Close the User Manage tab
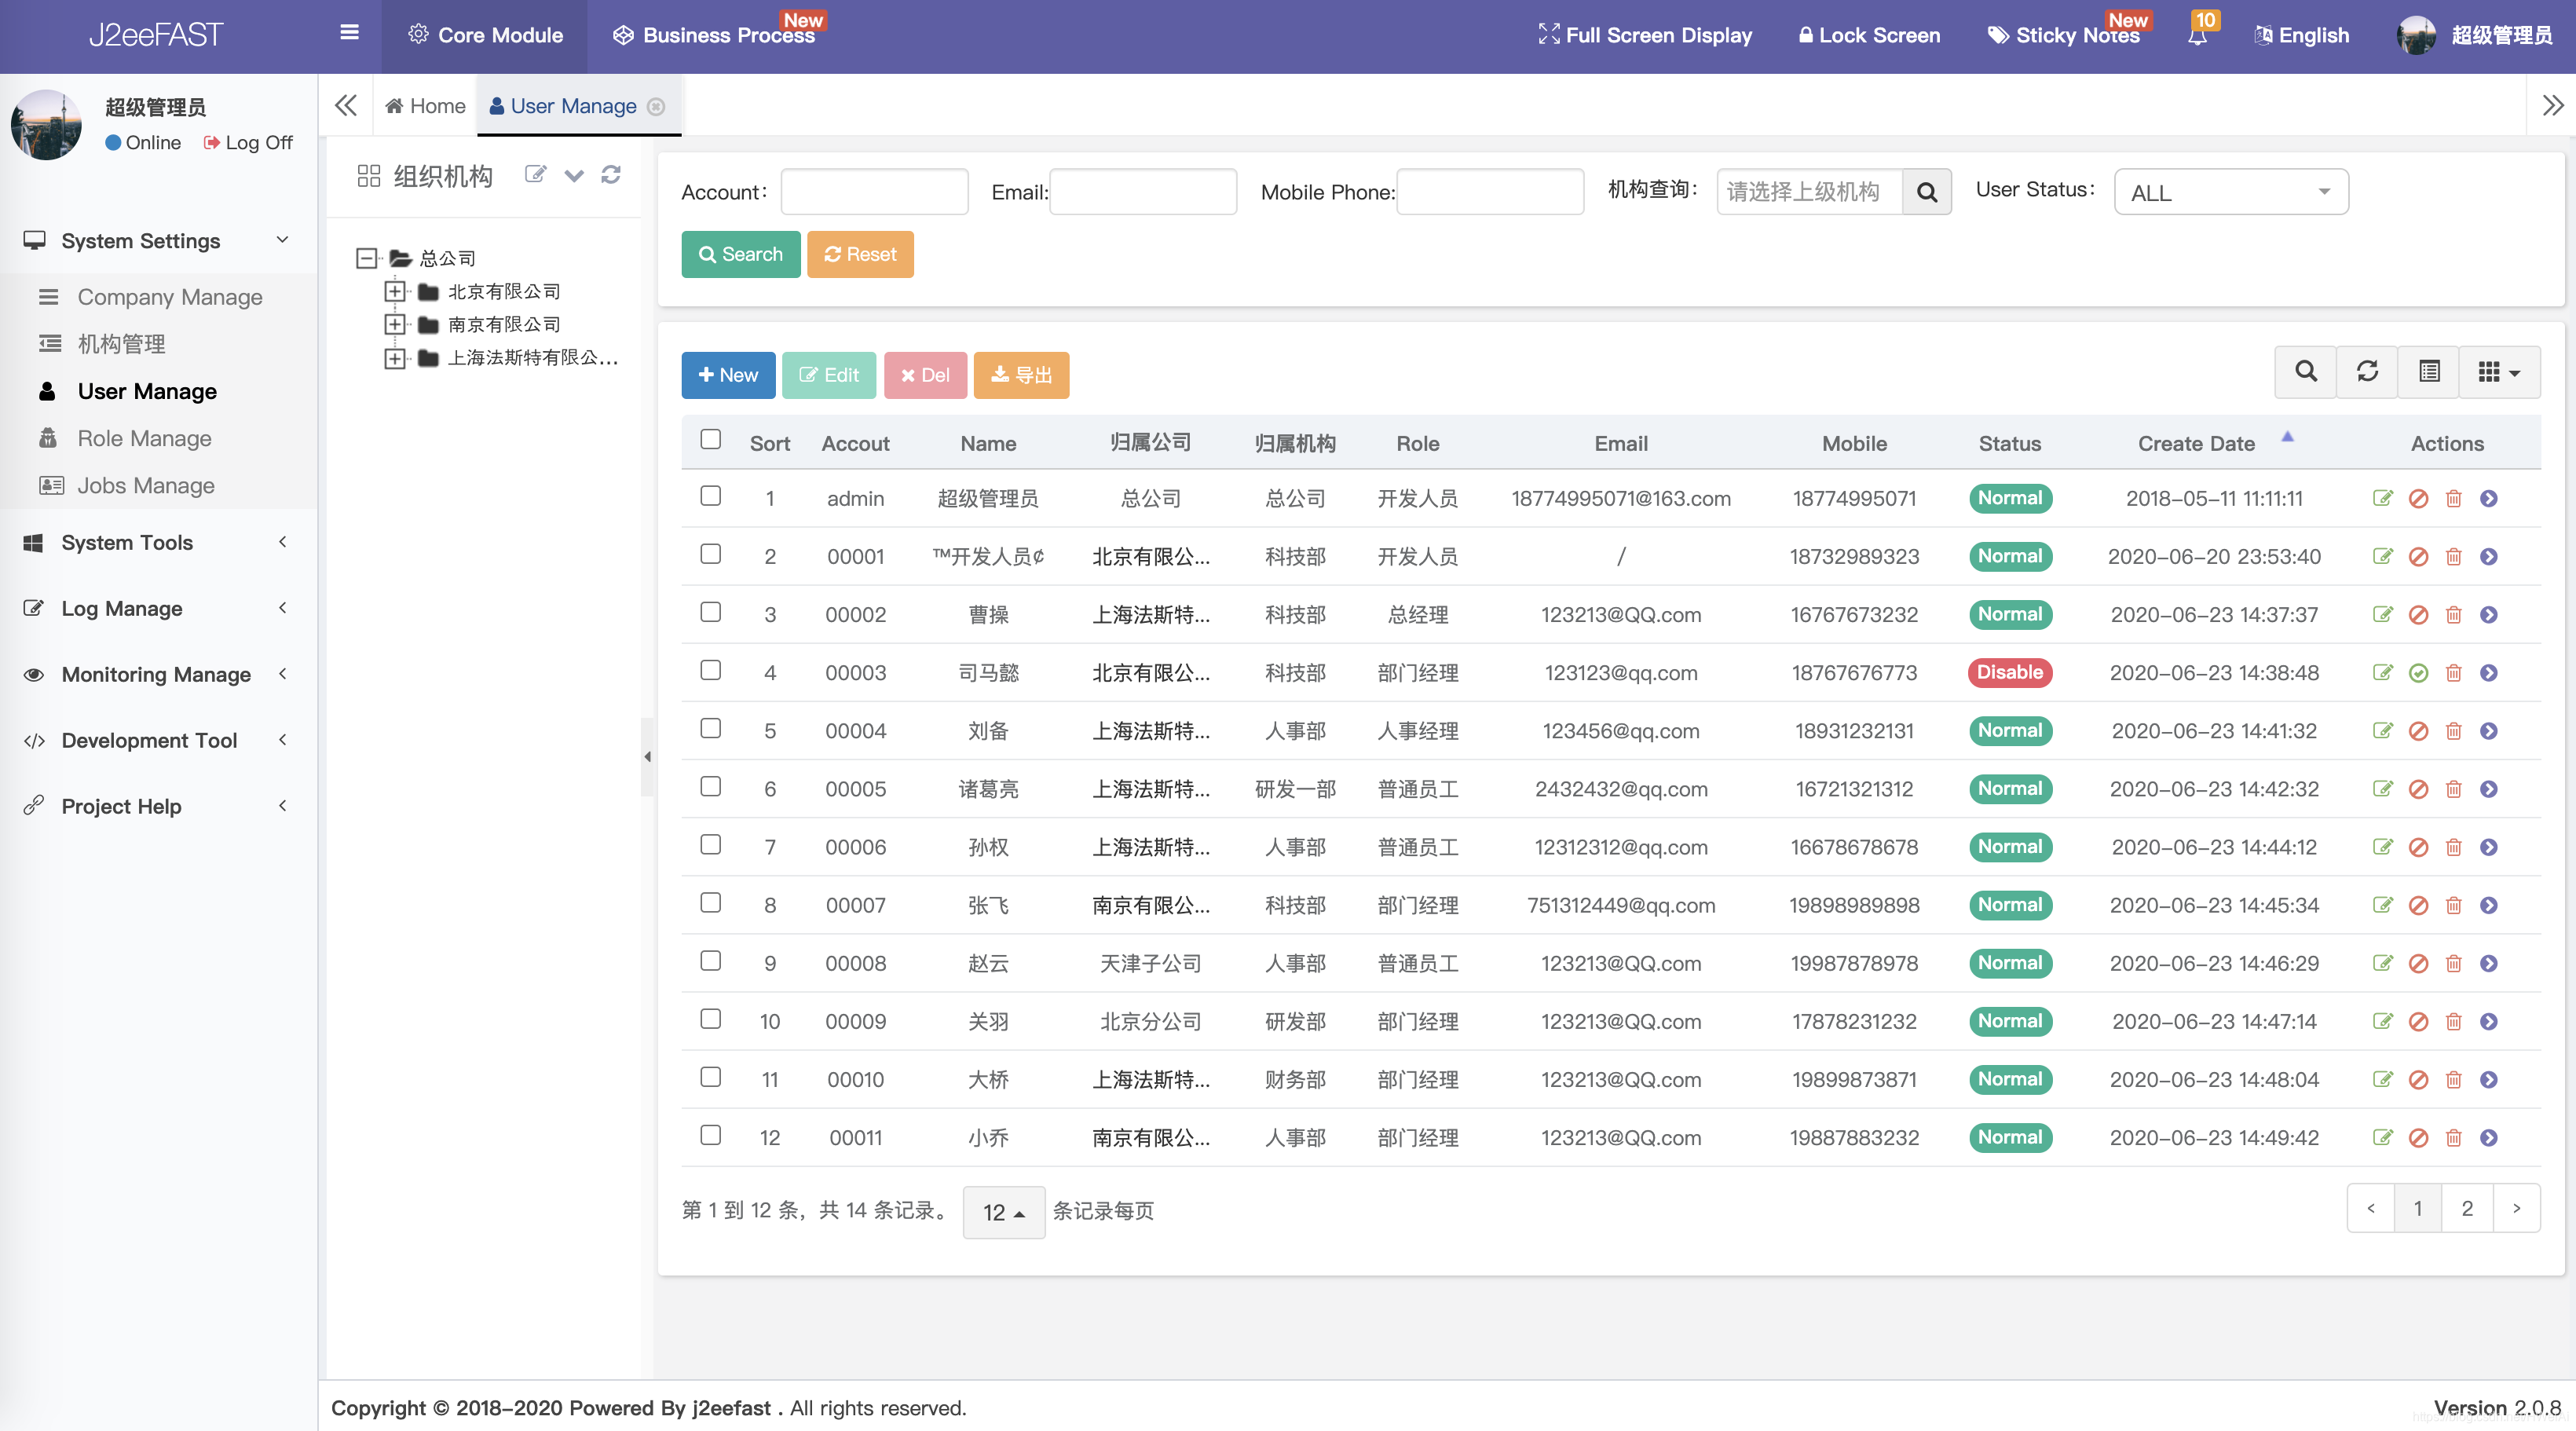Viewport: 2576px width, 1431px height. click(x=656, y=106)
